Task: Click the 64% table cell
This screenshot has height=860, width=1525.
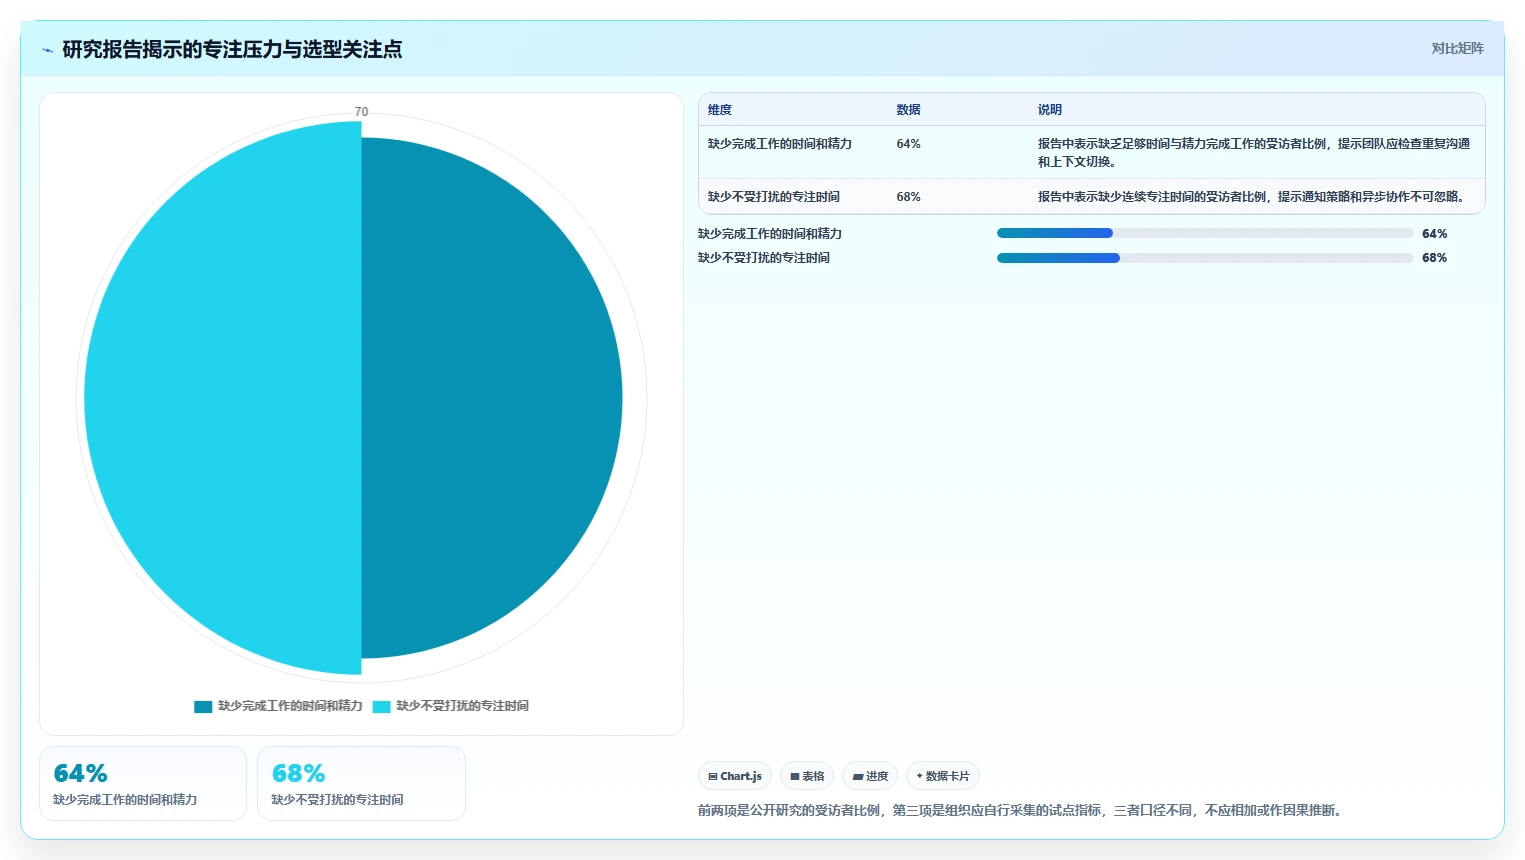Action: pyautogui.click(x=908, y=144)
